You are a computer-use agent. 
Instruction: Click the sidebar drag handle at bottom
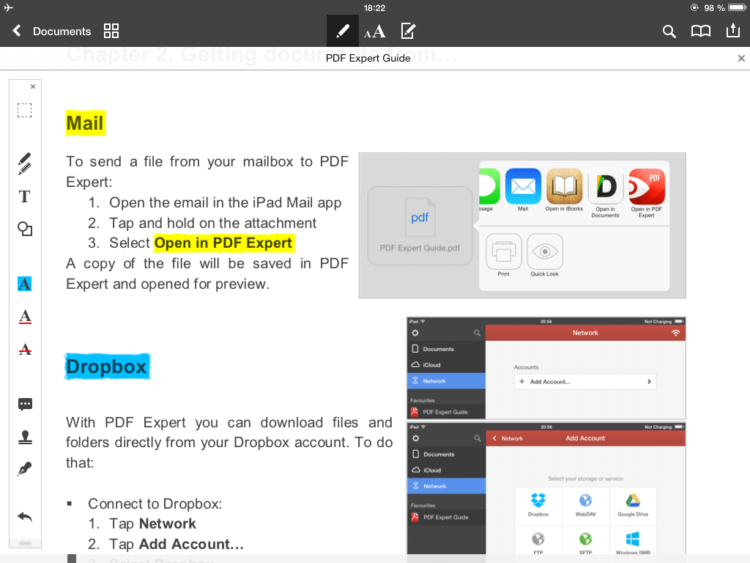coord(25,543)
